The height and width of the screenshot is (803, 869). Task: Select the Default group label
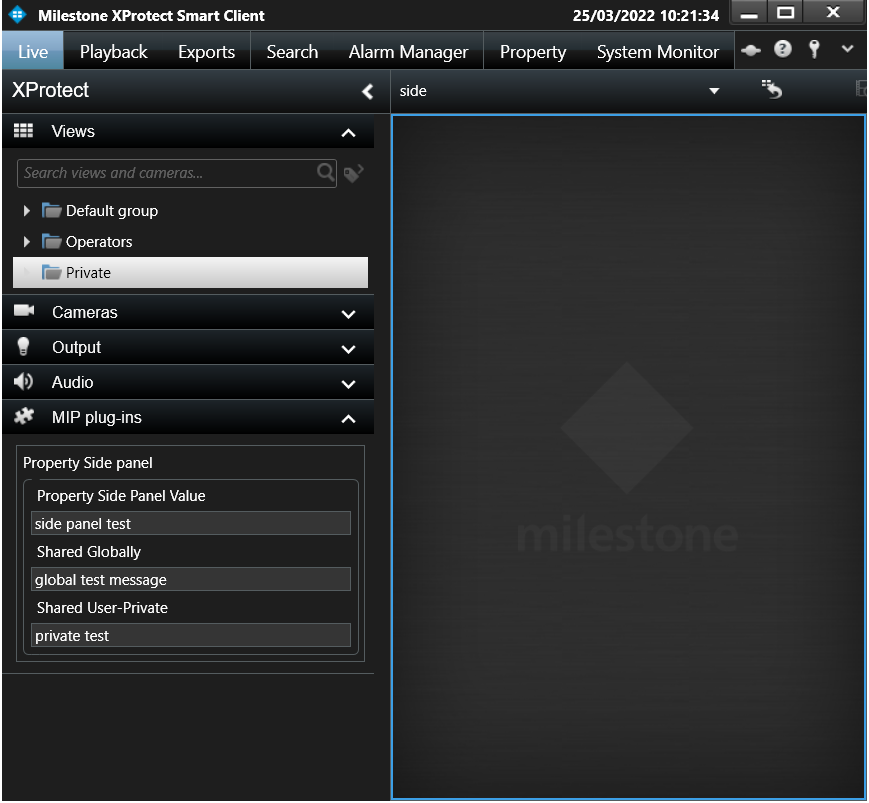coord(111,211)
